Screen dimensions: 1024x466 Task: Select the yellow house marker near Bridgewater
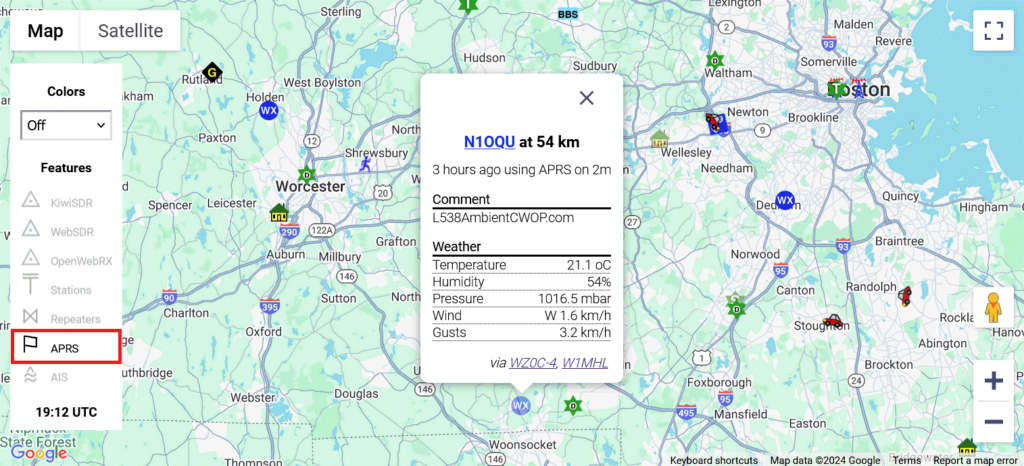967,447
